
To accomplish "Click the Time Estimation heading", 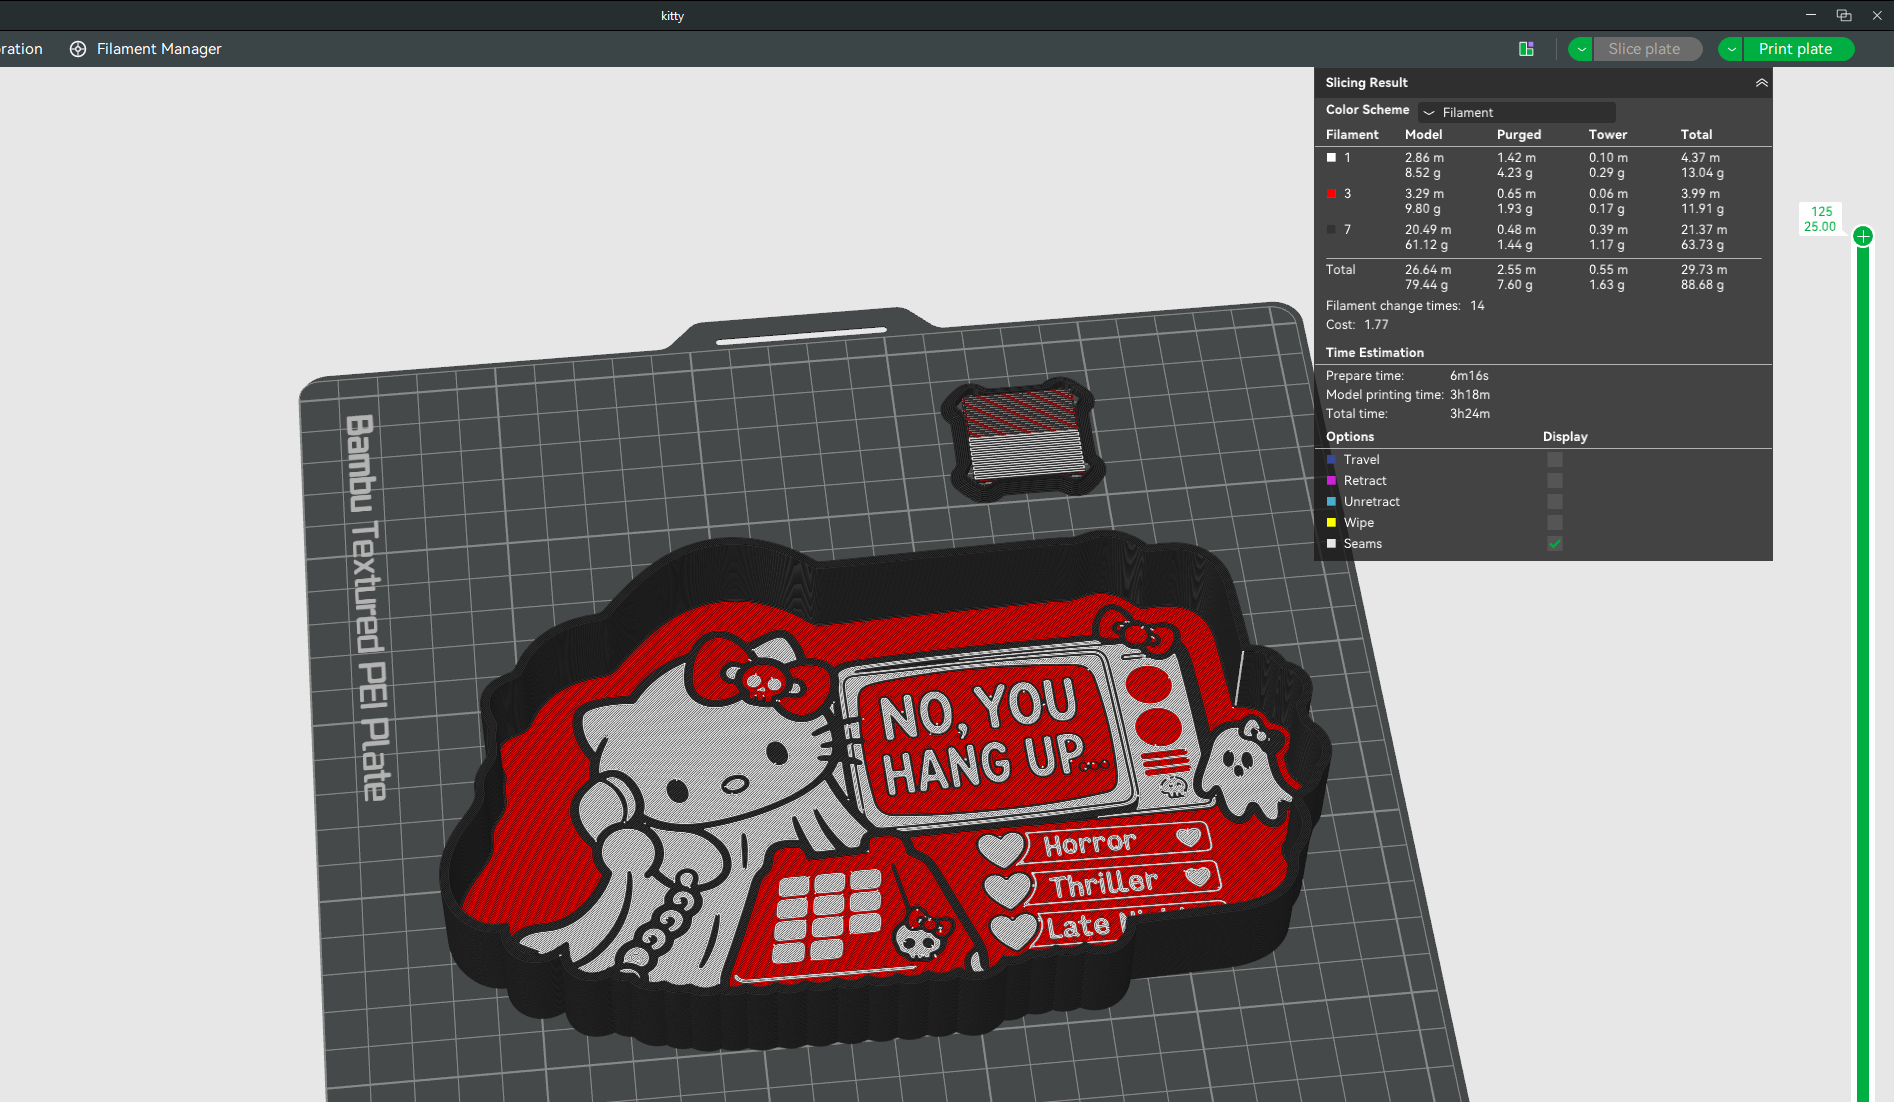I will click(x=1375, y=353).
